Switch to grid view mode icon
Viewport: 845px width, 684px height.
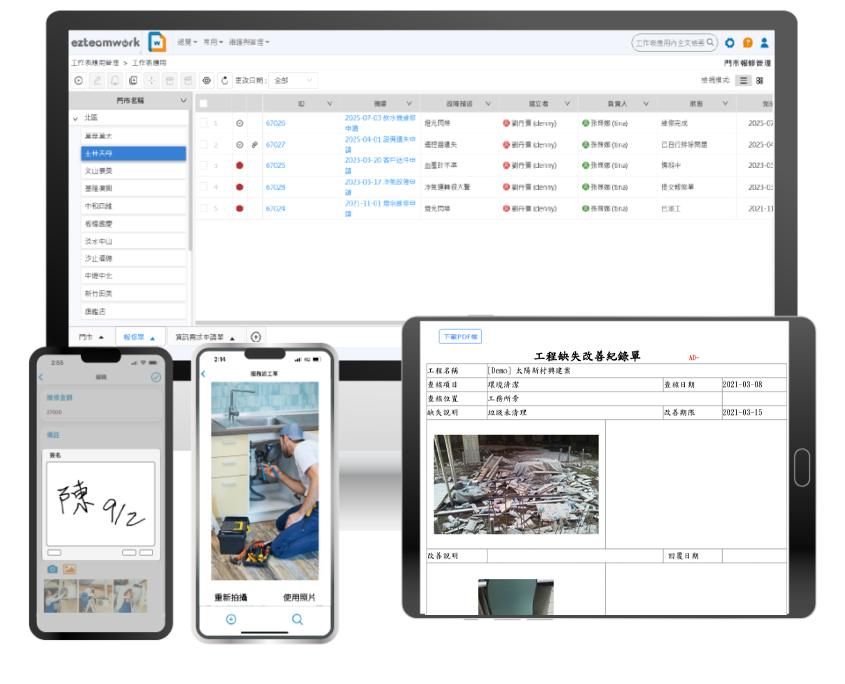pyautogui.click(x=760, y=81)
